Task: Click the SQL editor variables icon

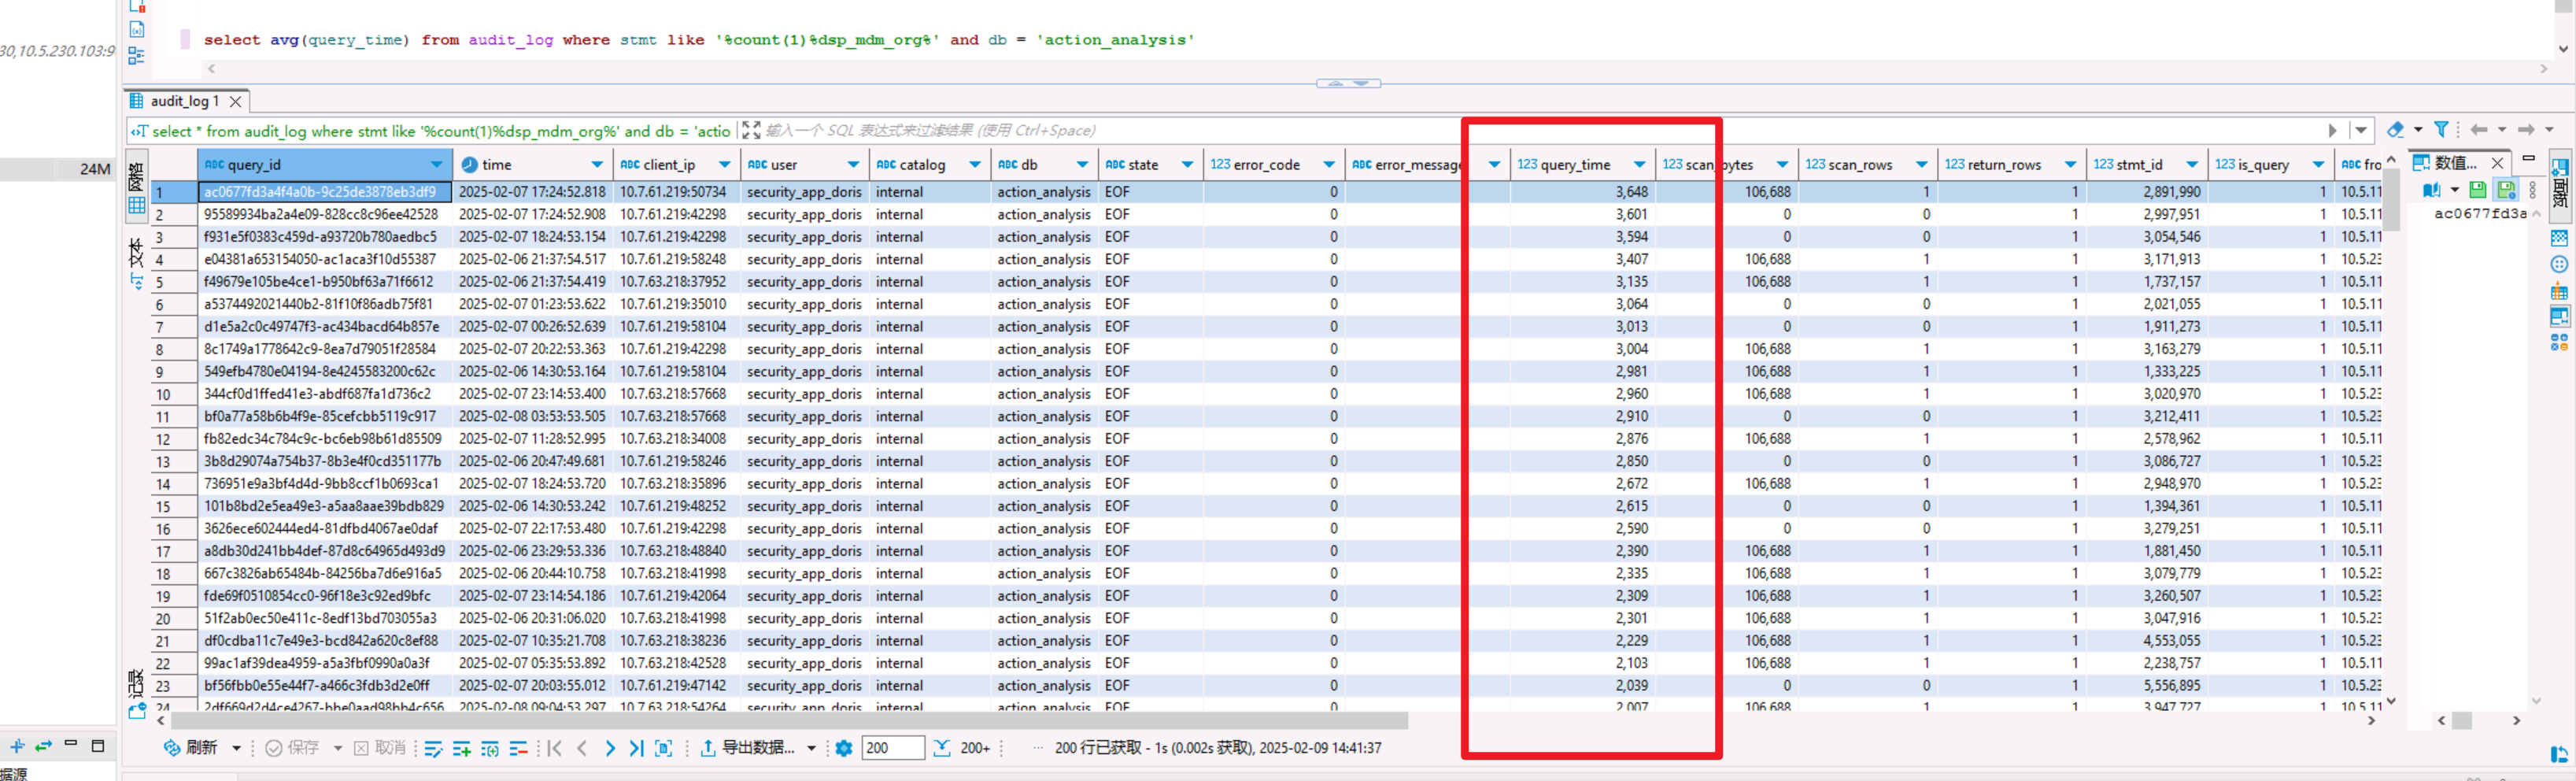Action: click(137, 30)
